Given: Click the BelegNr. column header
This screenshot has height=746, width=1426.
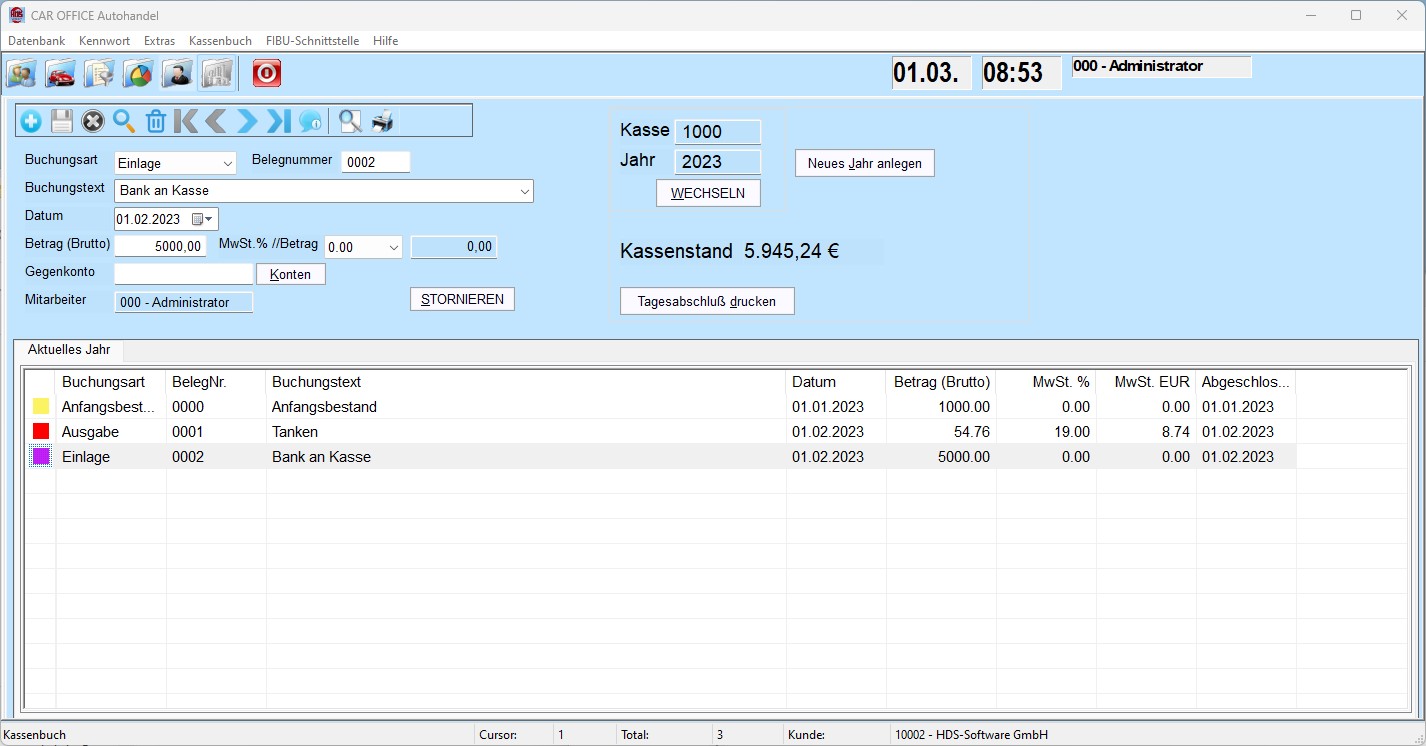Looking at the screenshot, I should click(216, 382).
